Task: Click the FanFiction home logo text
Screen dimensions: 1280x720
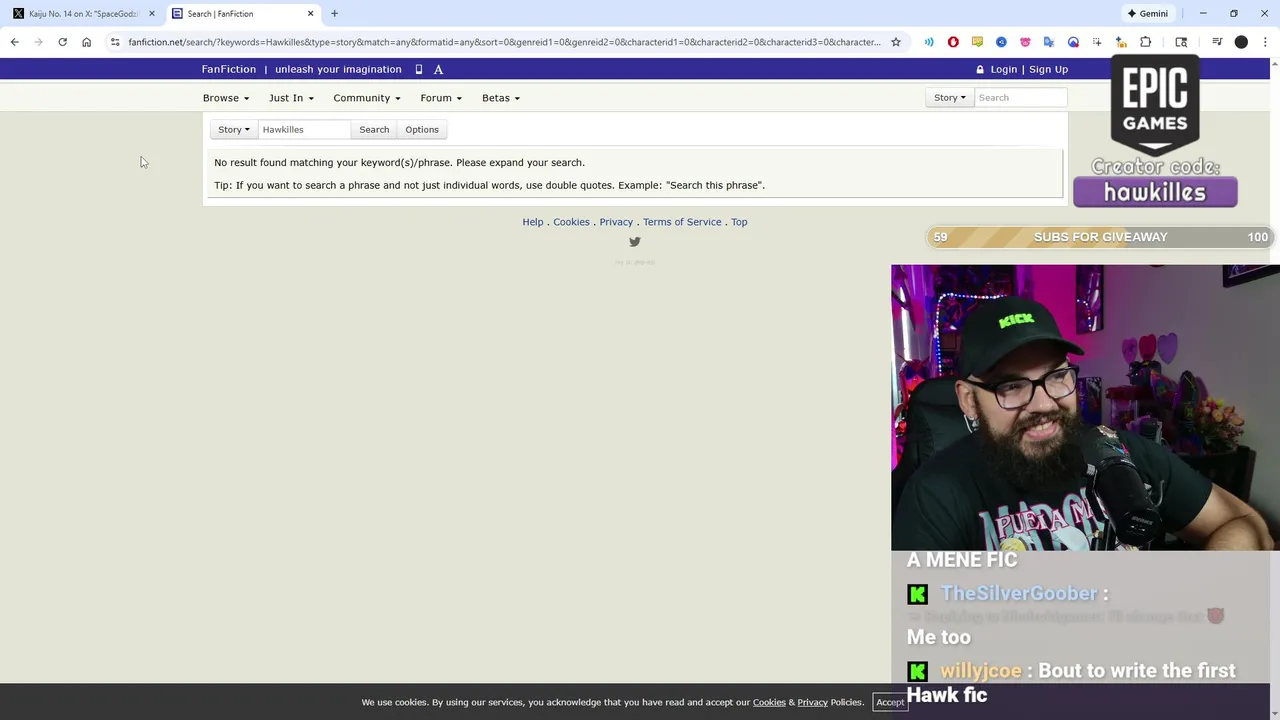Action: (229, 69)
